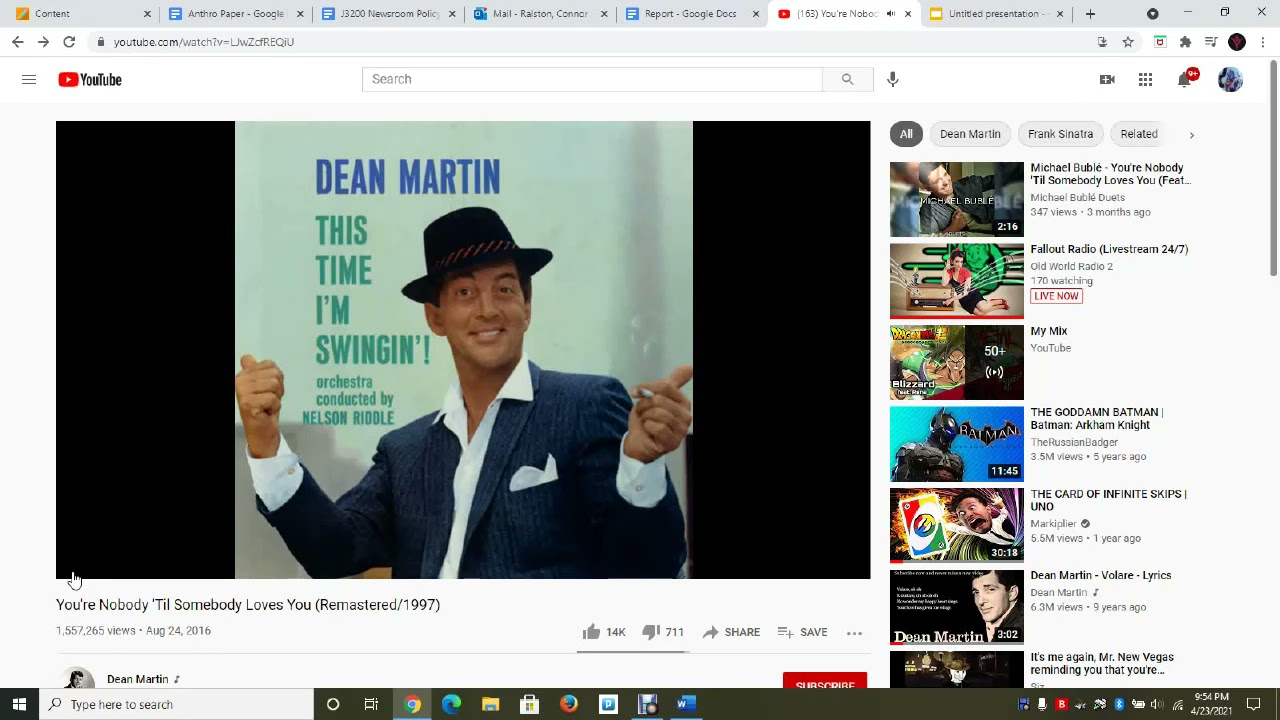
Task: Reload the YouTube page
Action: tap(69, 42)
